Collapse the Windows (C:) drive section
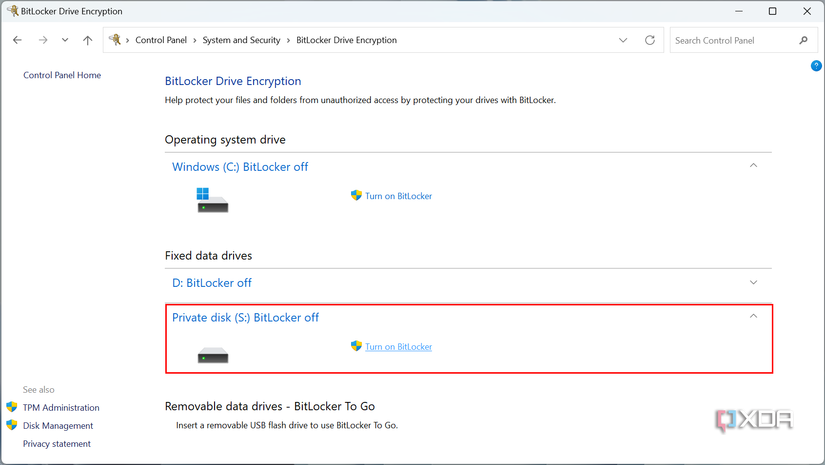 (753, 166)
